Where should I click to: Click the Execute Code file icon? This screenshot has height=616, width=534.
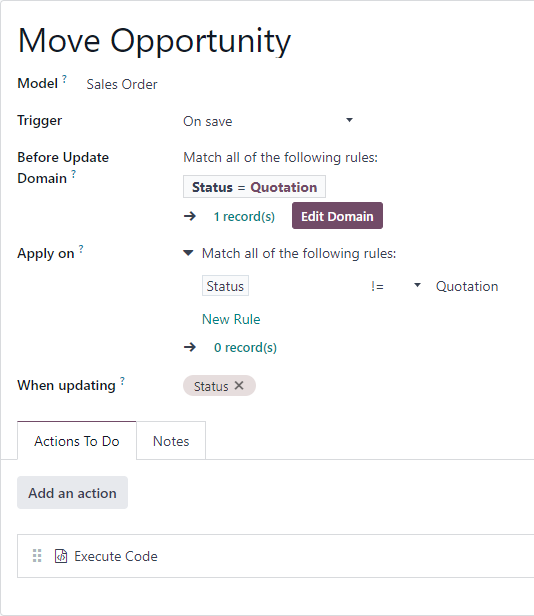pyautogui.click(x=61, y=556)
